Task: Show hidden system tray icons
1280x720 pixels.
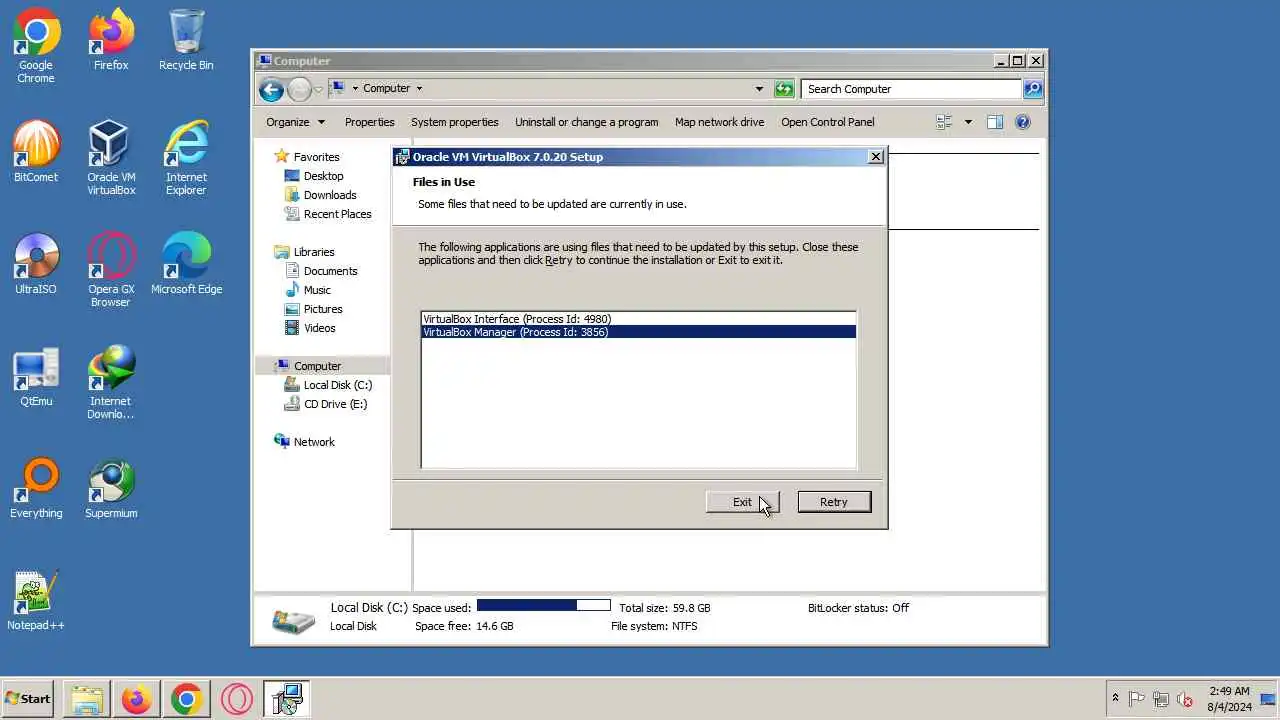Action: [x=1115, y=699]
